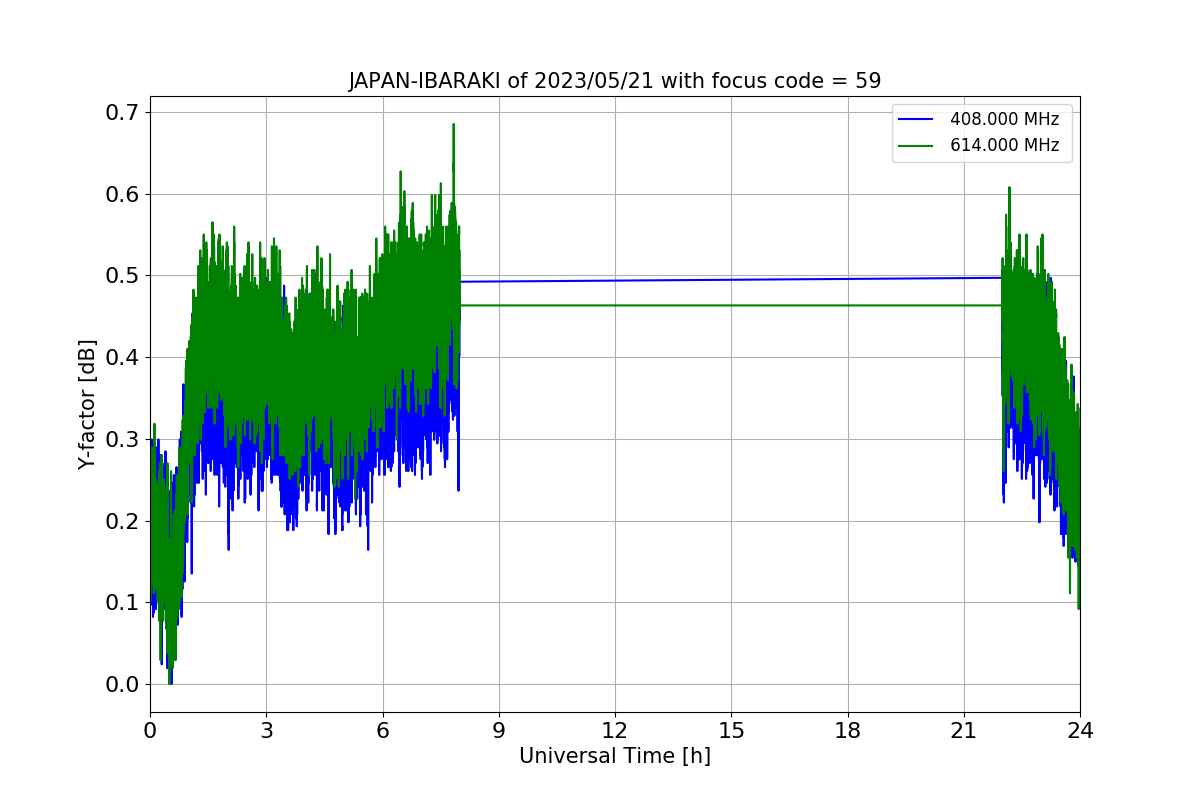This screenshot has height=800, width=1200.
Task: Click x-axis tick label '6'
Action: pyautogui.click(x=382, y=730)
